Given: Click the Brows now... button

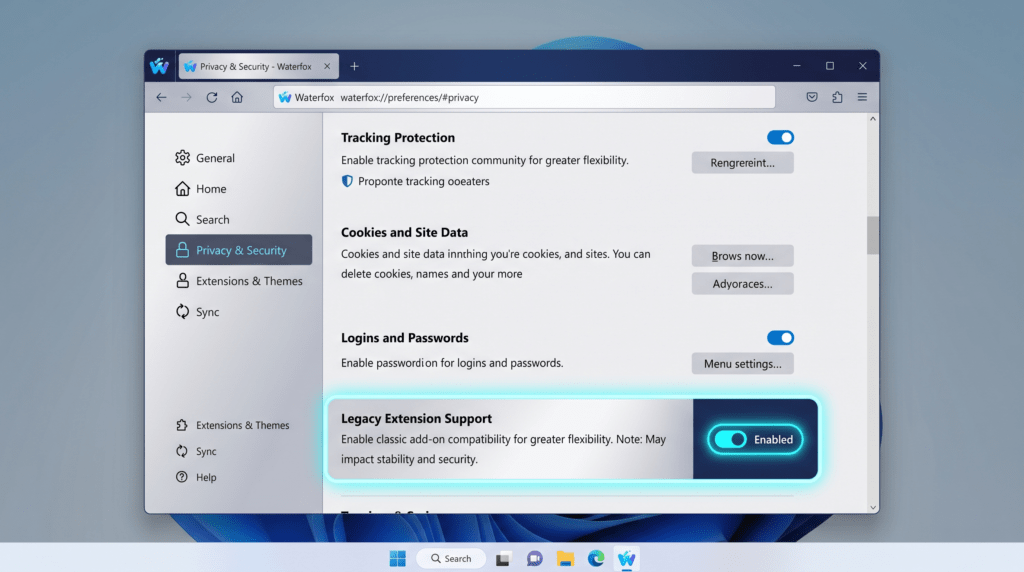Looking at the screenshot, I should tap(743, 256).
